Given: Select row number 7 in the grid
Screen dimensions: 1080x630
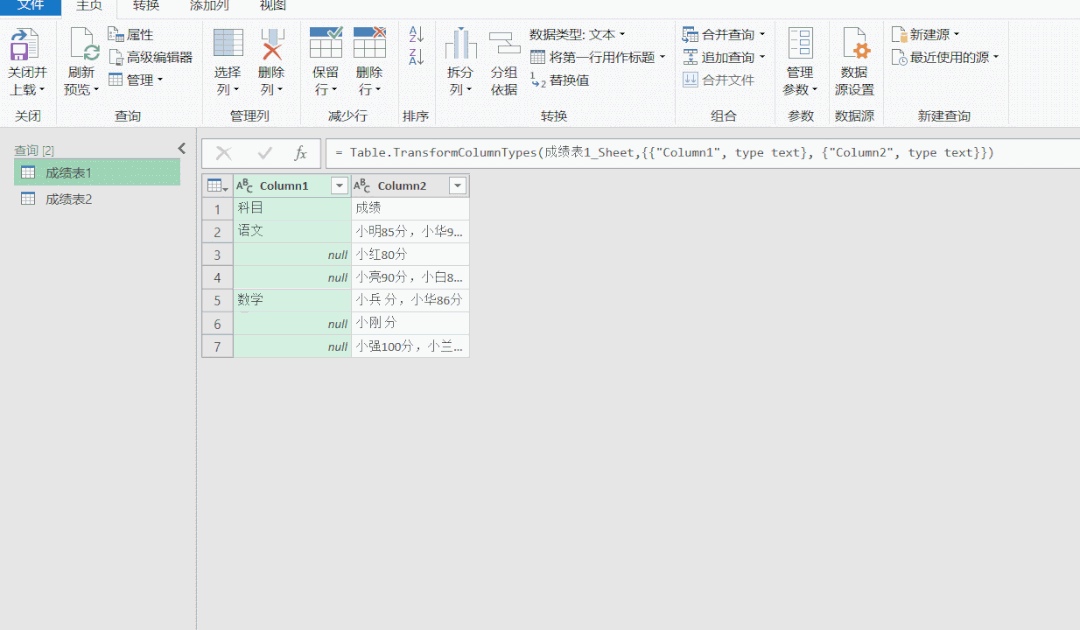Looking at the screenshot, I should [217, 346].
